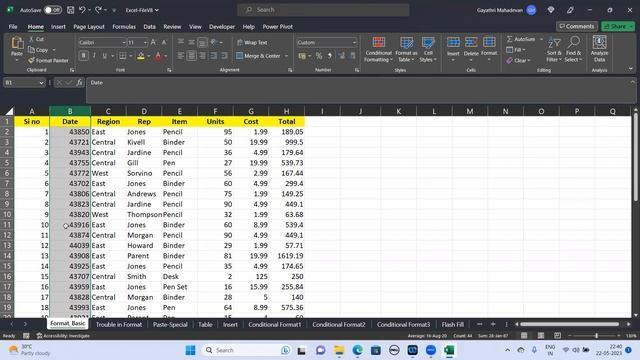This screenshot has width=640, height=360.
Task: Switch to the Trouble in Format sheet
Action: tap(119, 324)
